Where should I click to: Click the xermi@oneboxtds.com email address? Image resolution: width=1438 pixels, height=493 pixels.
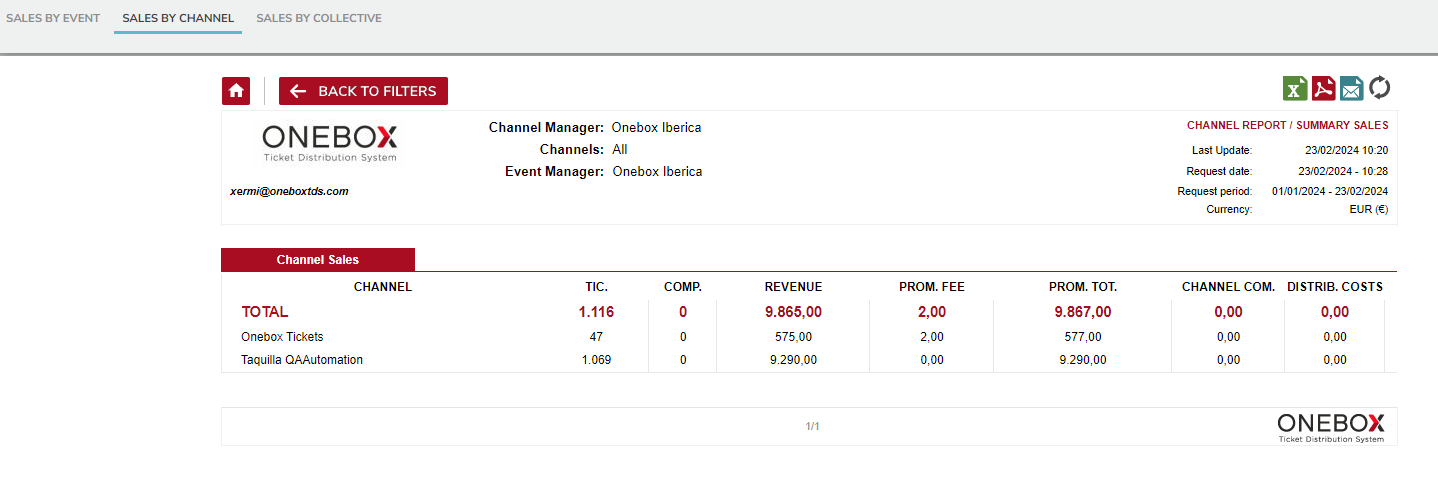click(x=289, y=191)
